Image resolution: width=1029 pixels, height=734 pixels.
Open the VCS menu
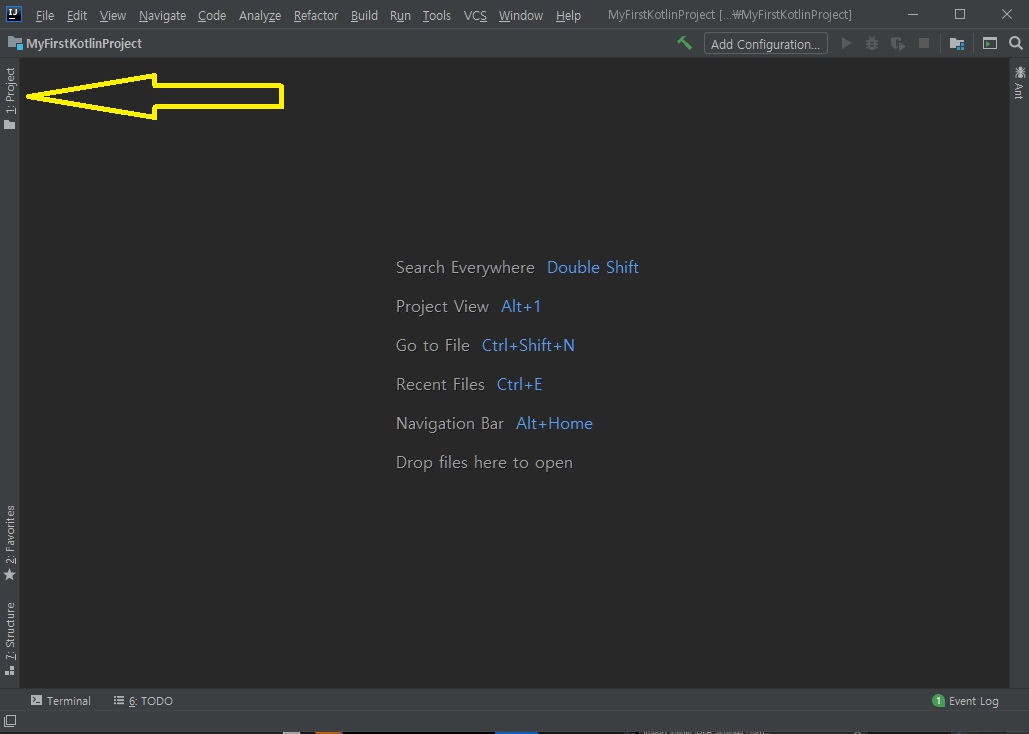tap(475, 16)
